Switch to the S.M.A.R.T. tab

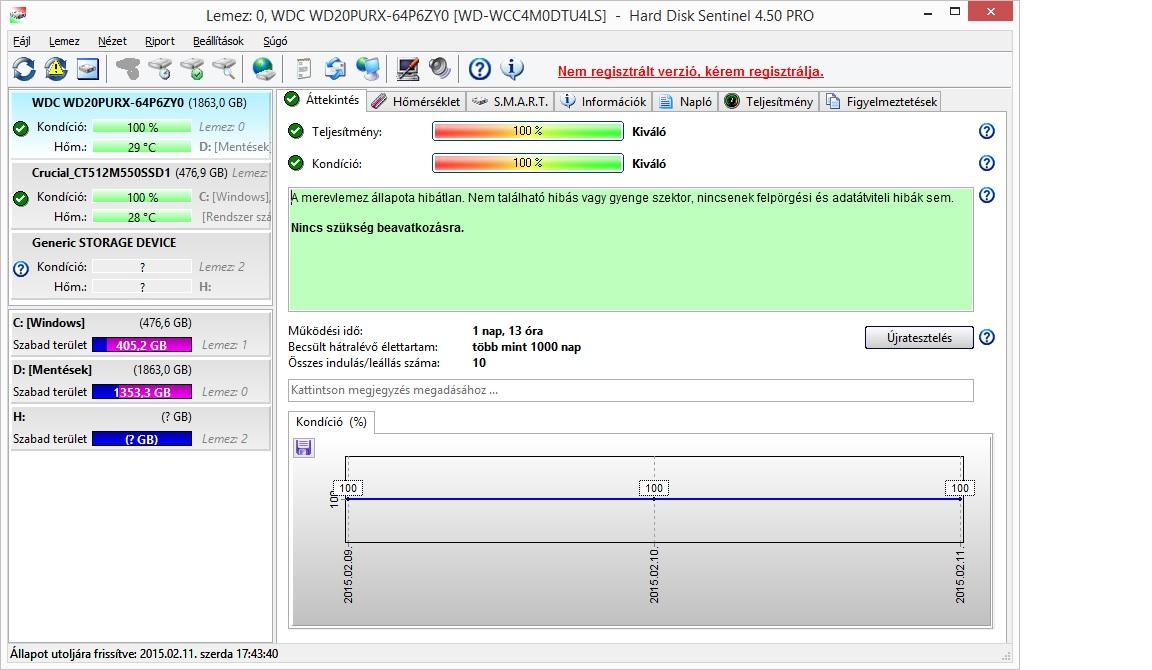click(511, 101)
